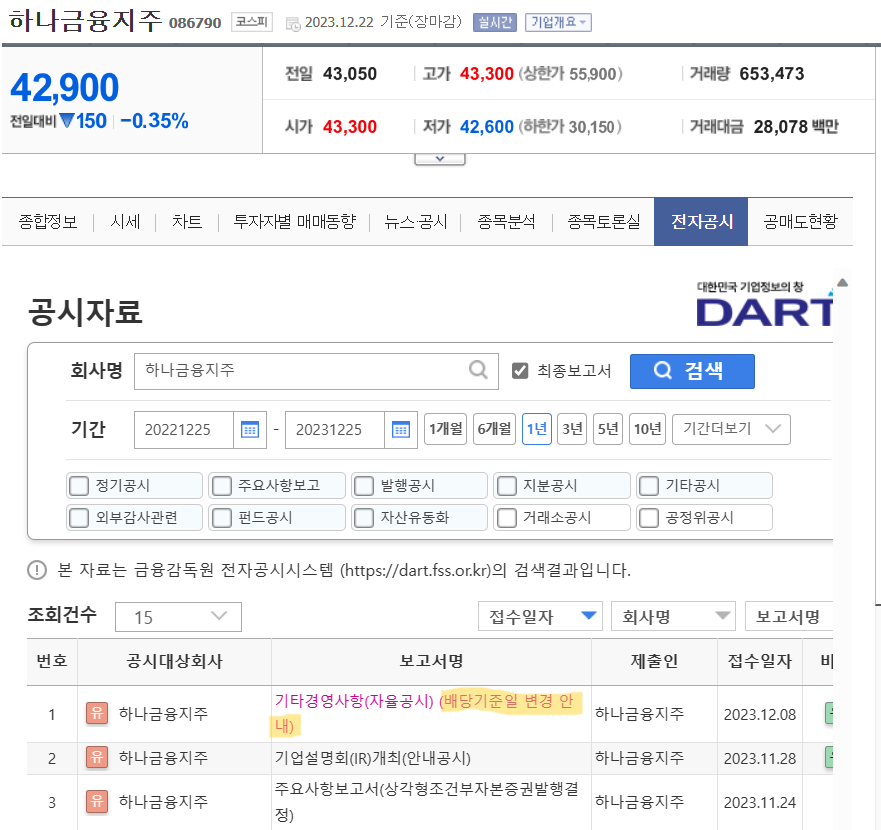
Task: Click the info icon before the DART notice
Action: (37, 570)
